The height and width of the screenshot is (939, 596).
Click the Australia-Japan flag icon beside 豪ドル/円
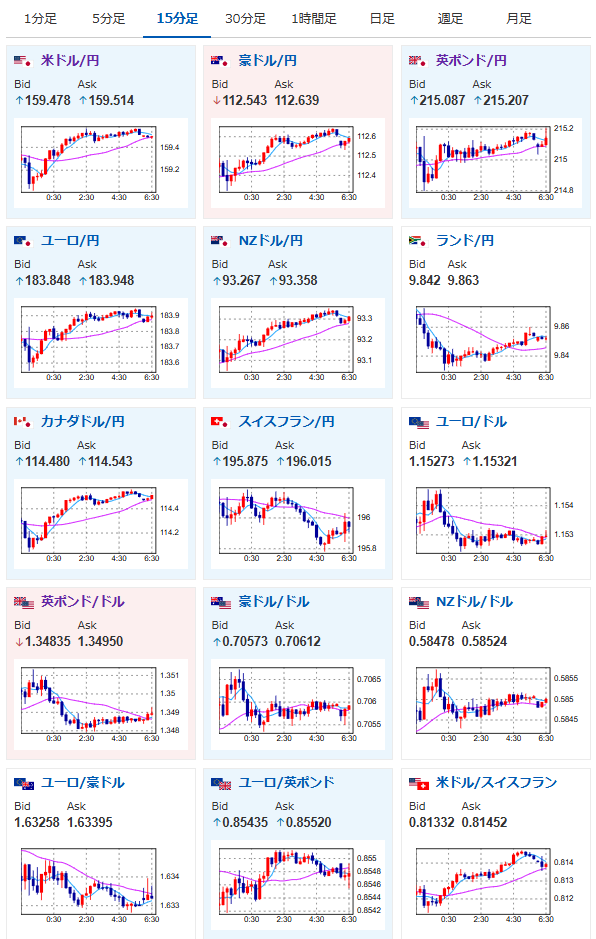(x=220, y=60)
